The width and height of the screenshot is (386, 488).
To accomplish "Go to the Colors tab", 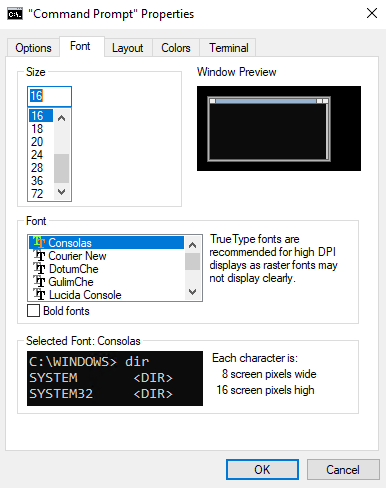I will click(176, 48).
